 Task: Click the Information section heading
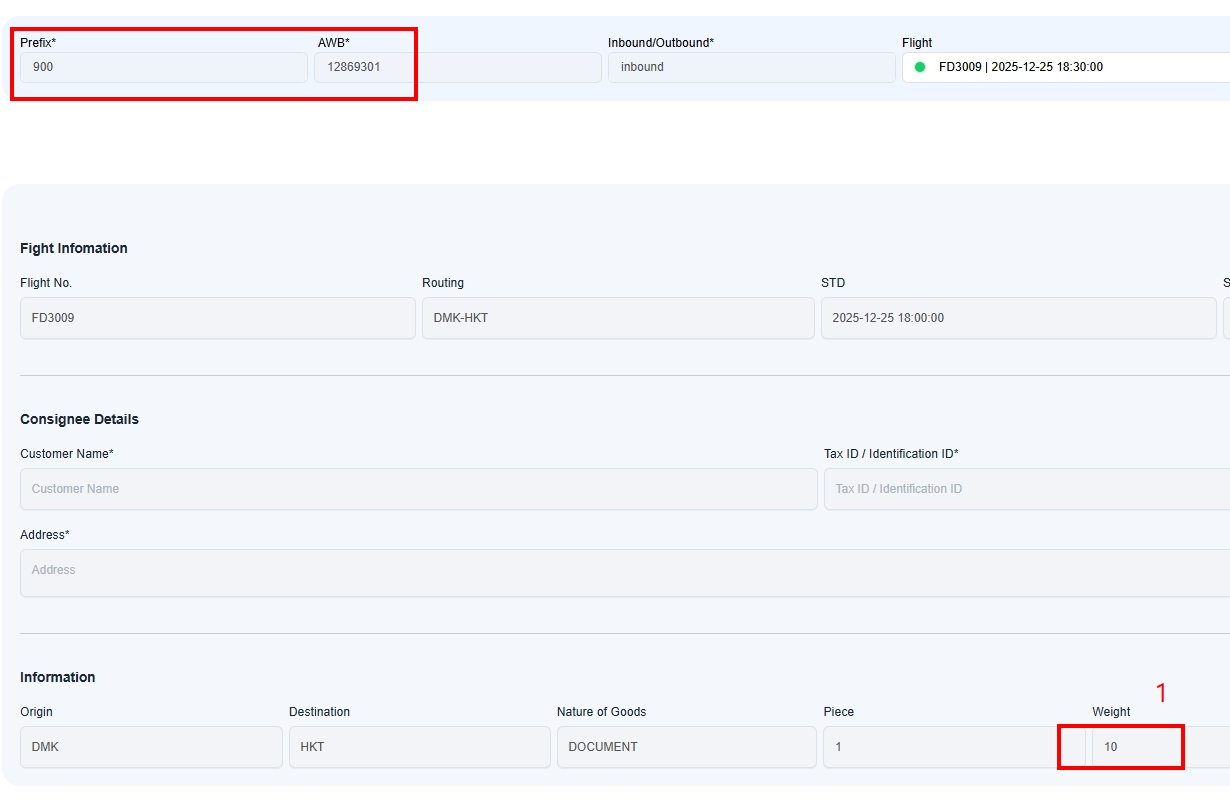(x=58, y=677)
